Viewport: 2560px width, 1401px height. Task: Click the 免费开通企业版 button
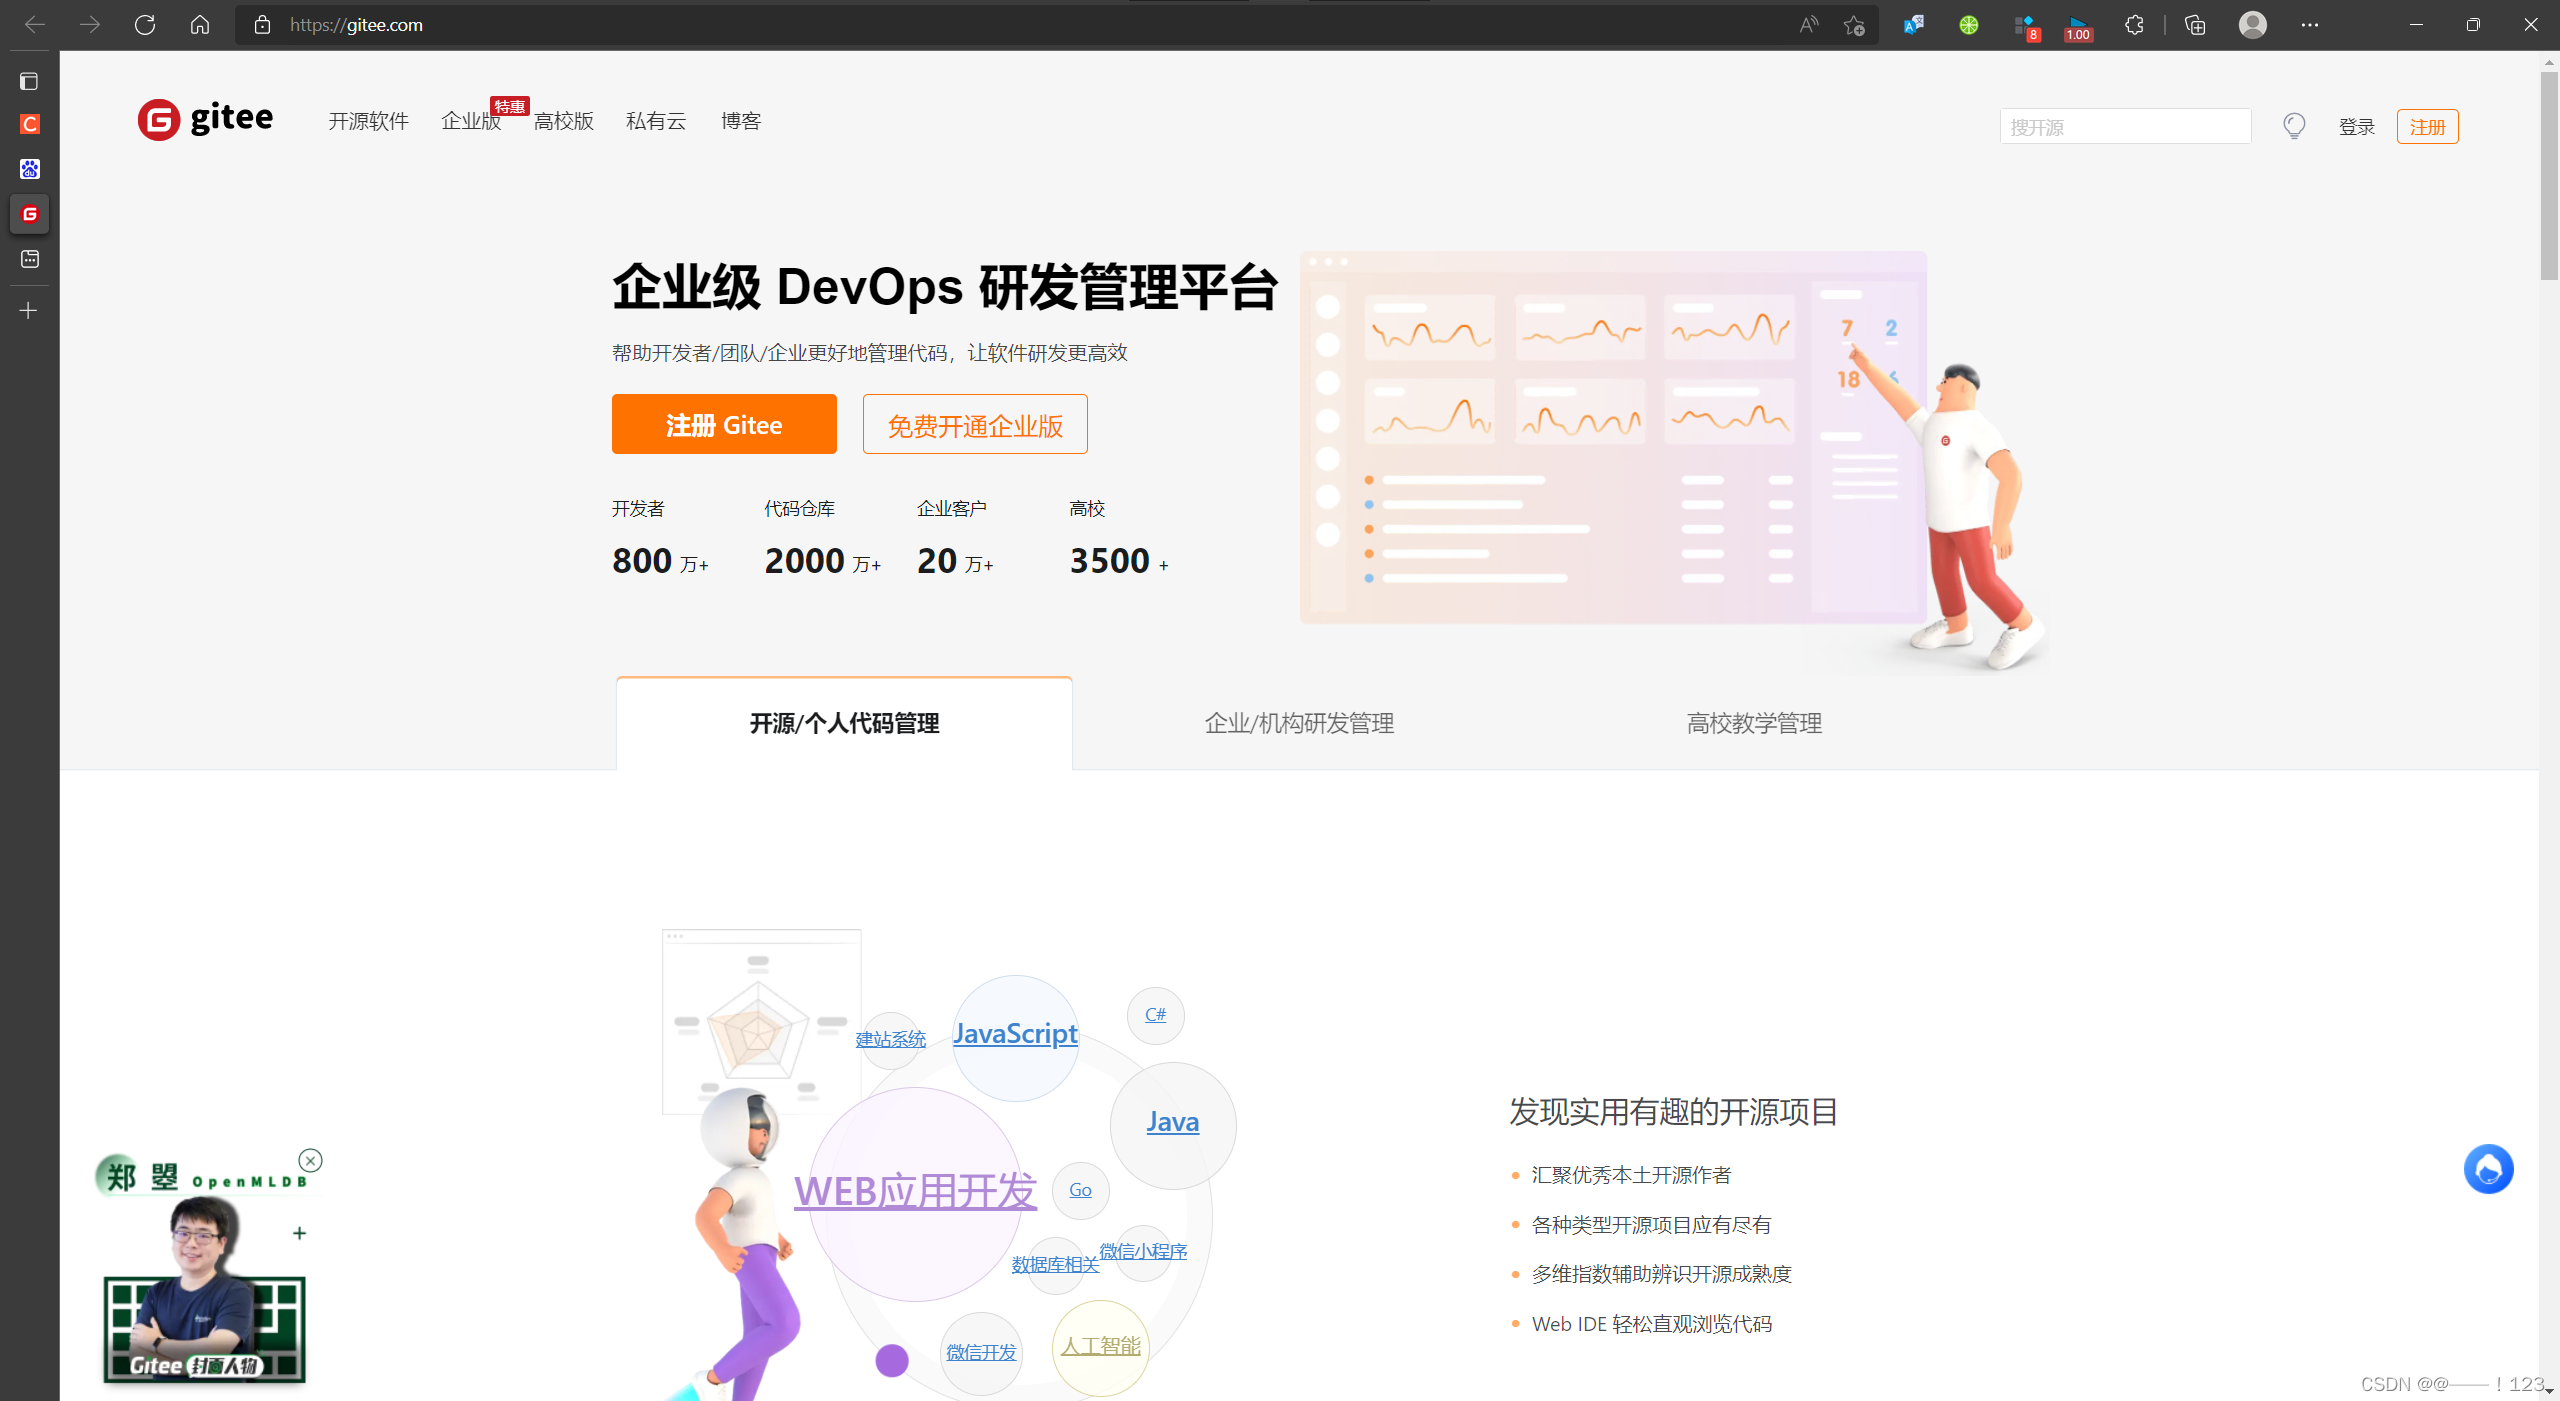coord(974,424)
